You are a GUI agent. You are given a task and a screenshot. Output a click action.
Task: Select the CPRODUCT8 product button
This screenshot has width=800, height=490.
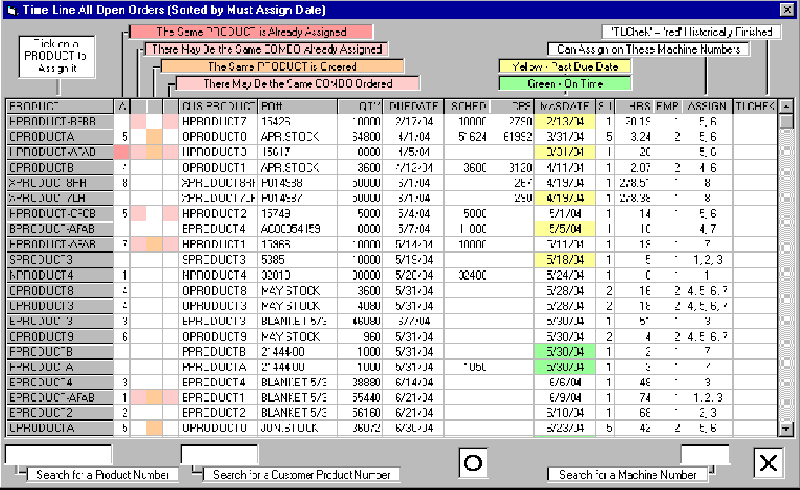point(60,290)
